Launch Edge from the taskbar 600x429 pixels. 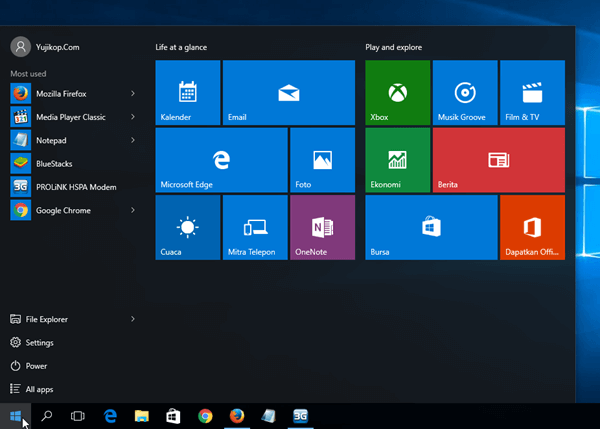(x=110, y=416)
